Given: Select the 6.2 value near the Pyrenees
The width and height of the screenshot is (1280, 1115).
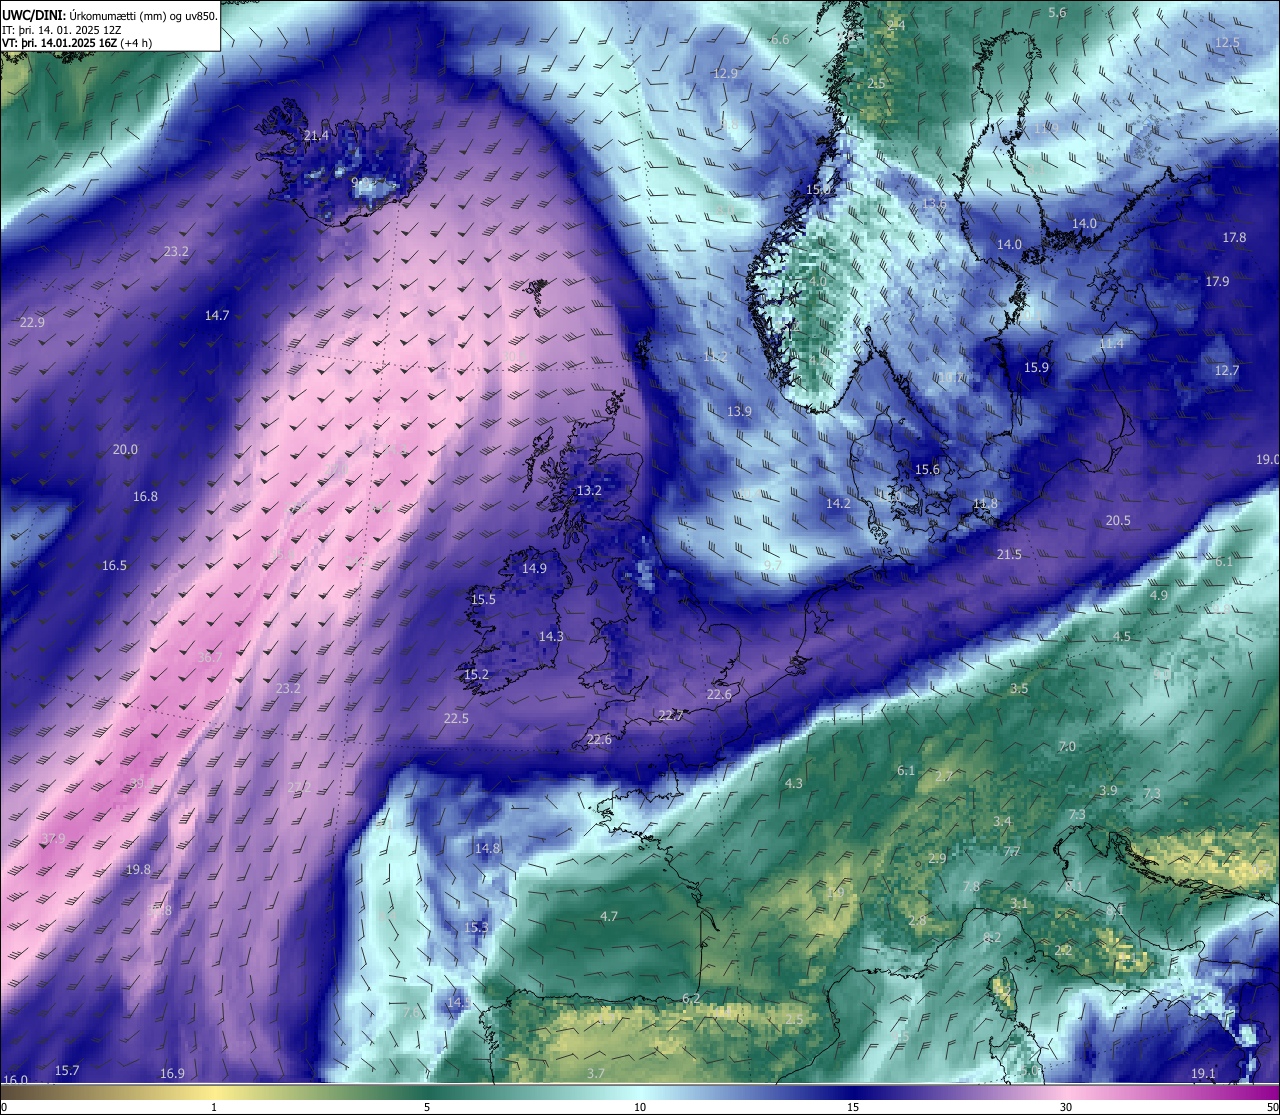Looking at the screenshot, I should point(691,999).
